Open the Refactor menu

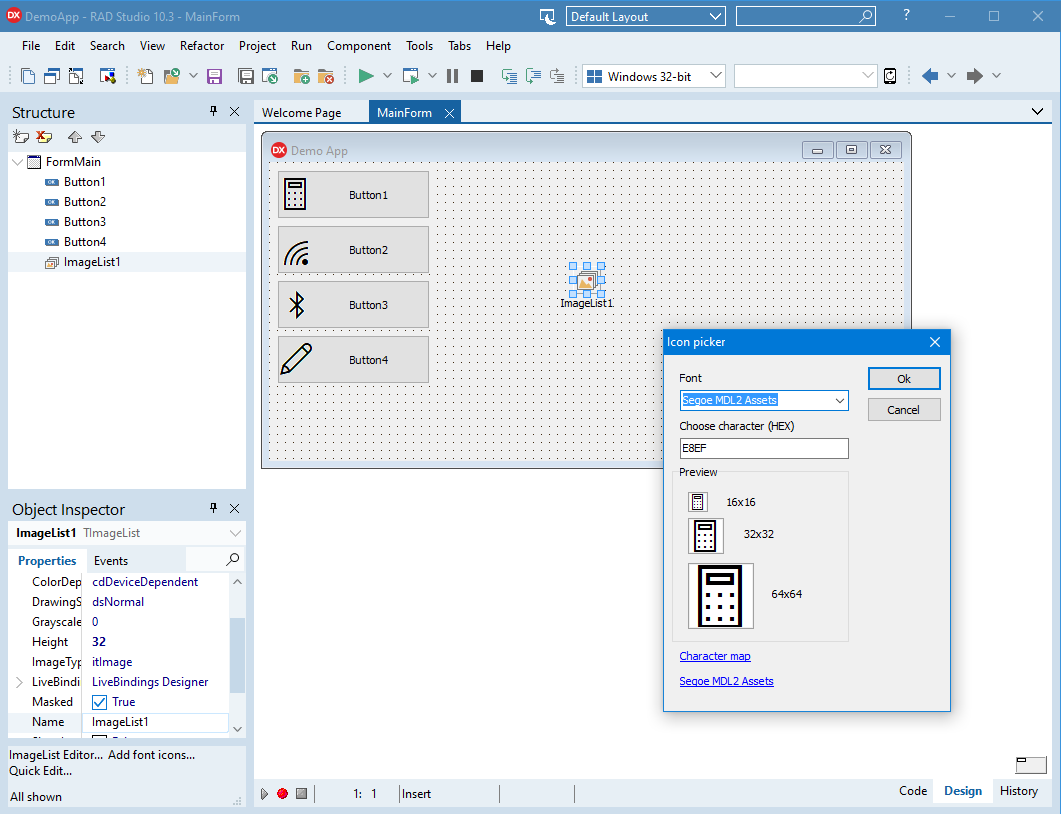(202, 46)
